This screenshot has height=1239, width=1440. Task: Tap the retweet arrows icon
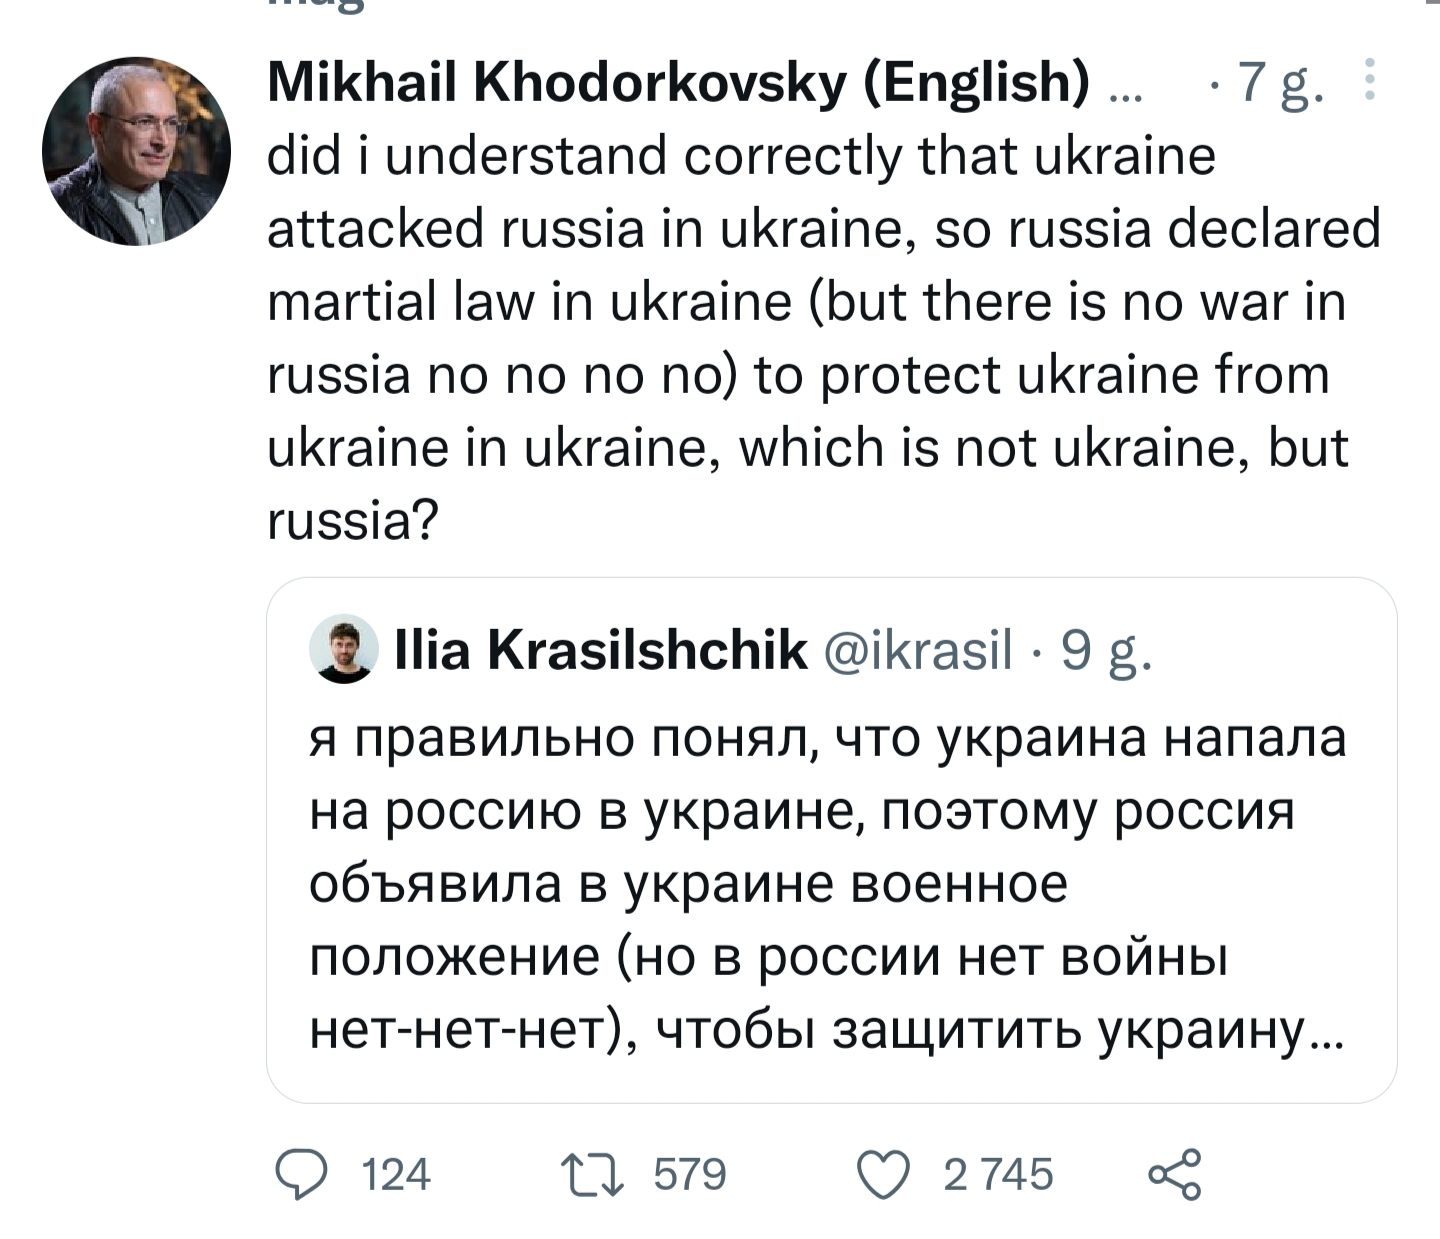point(592,1175)
